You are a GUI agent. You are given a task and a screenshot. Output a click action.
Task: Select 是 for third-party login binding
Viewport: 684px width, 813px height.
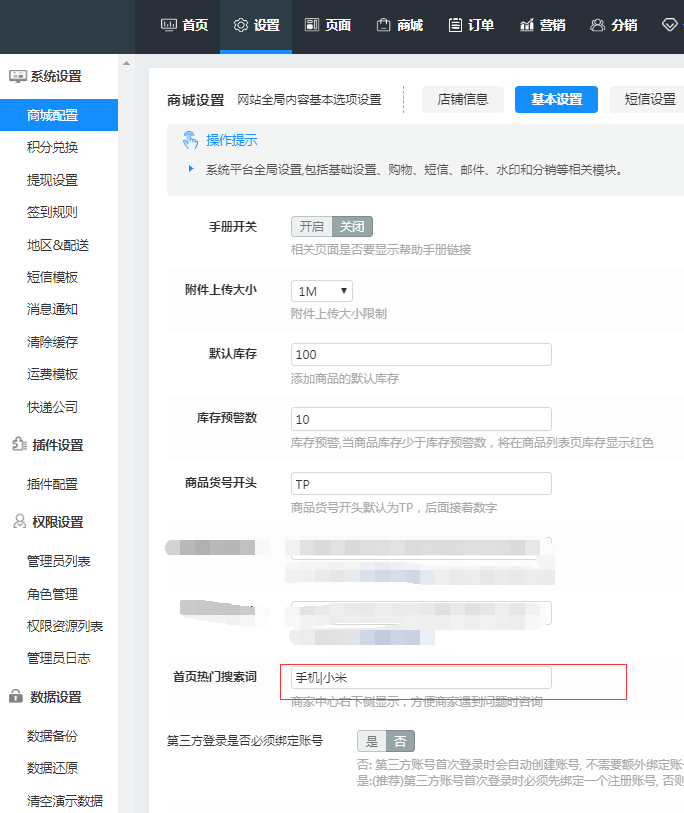372,741
